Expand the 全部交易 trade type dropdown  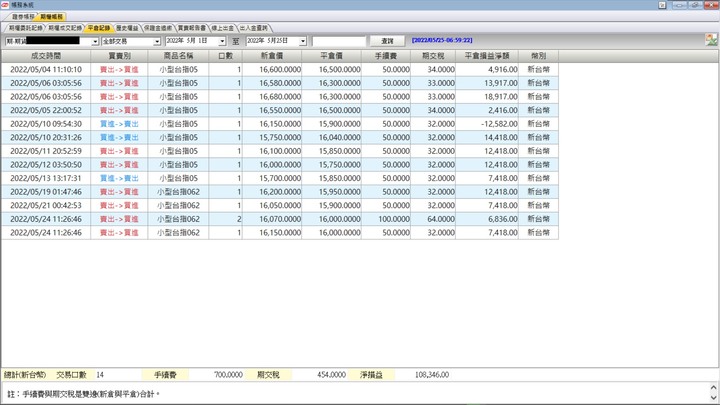[157, 41]
